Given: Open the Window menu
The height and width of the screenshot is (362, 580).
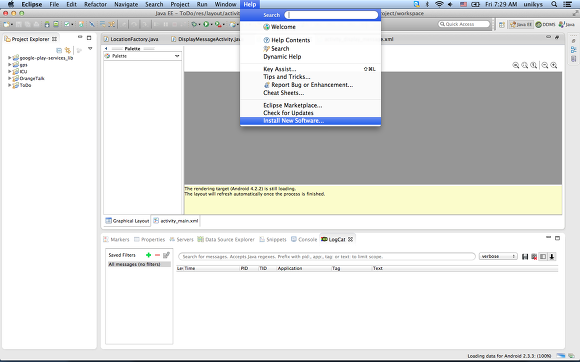Looking at the screenshot, I should pos(225,4).
